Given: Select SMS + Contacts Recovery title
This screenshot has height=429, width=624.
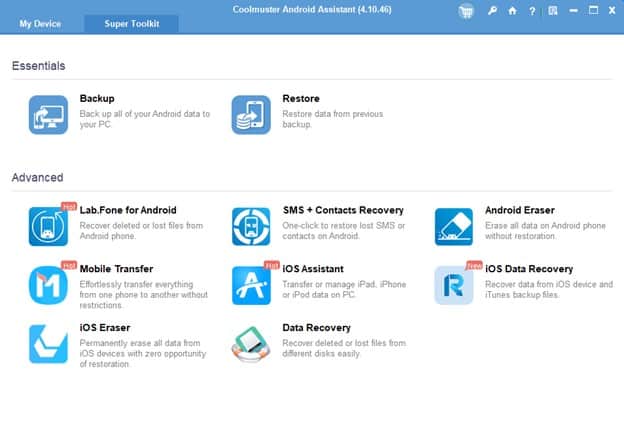Looking at the screenshot, I should point(343,210).
